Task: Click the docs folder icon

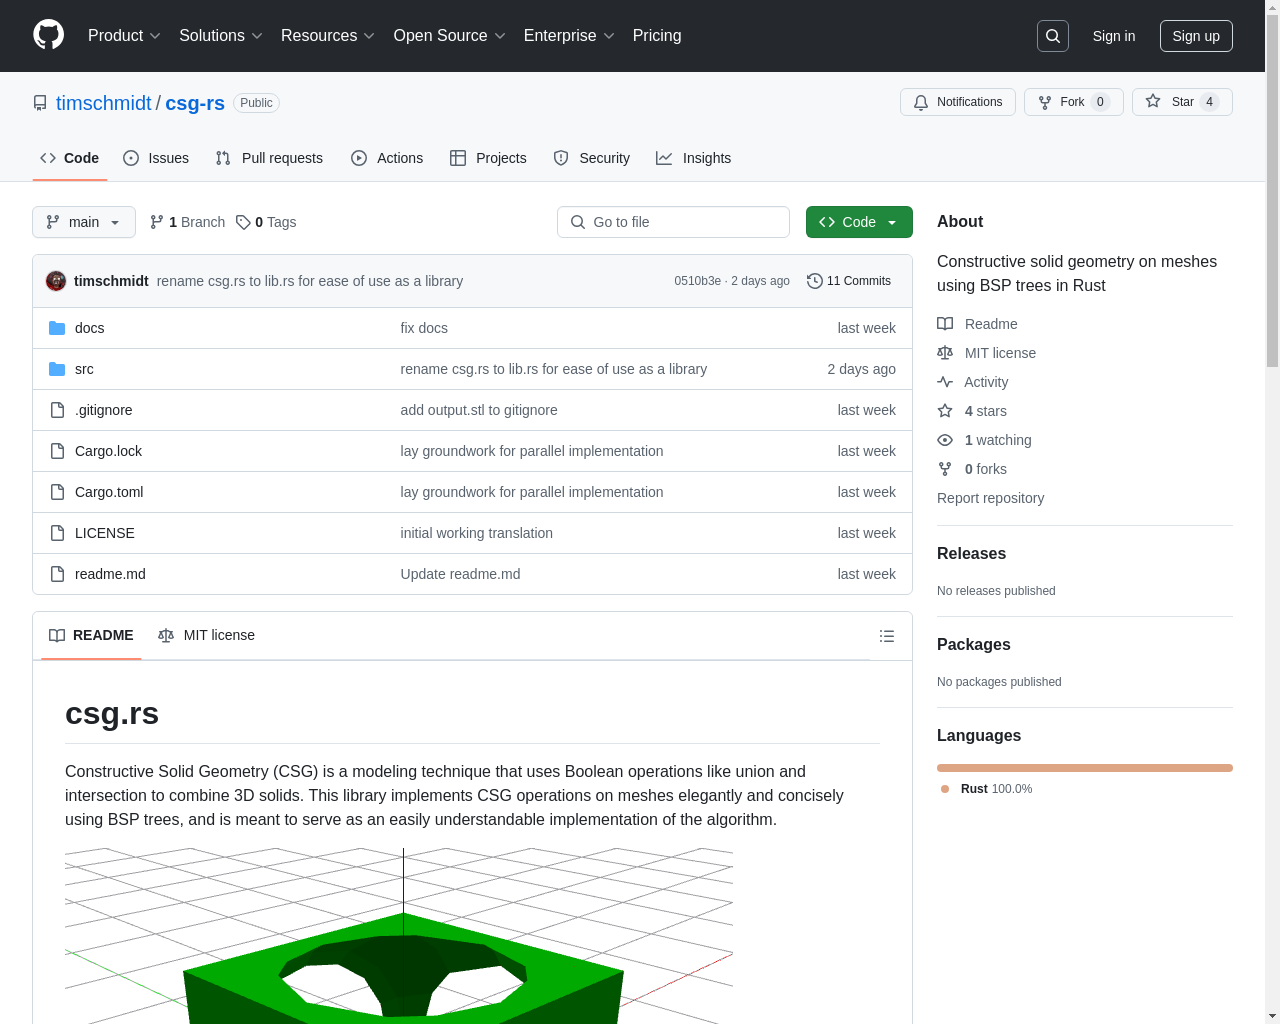Action: point(57,328)
